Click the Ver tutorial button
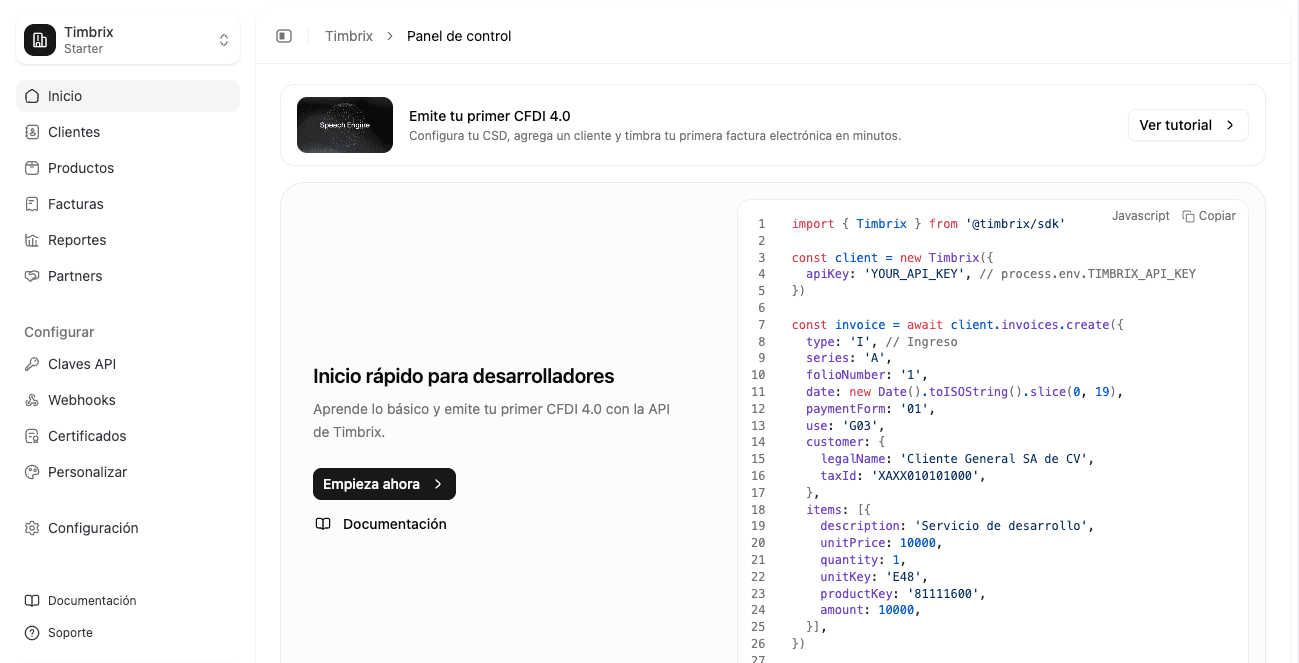The width and height of the screenshot is (1299, 663). [1188, 125]
